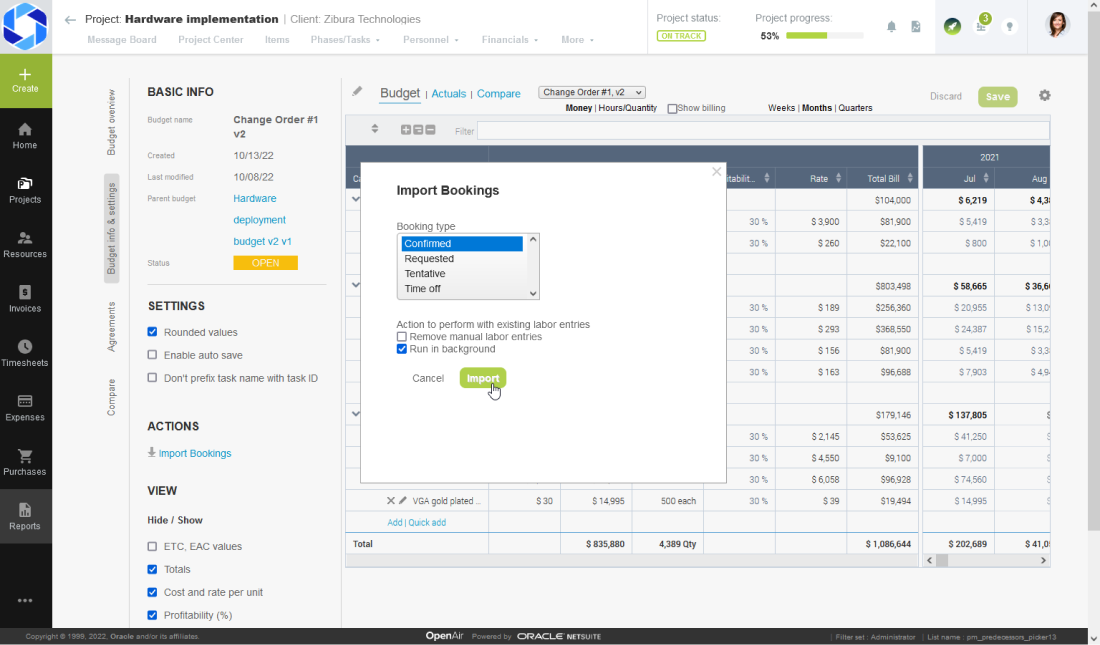
Task: Check Remove manual labor entries
Action: tap(401, 335)
